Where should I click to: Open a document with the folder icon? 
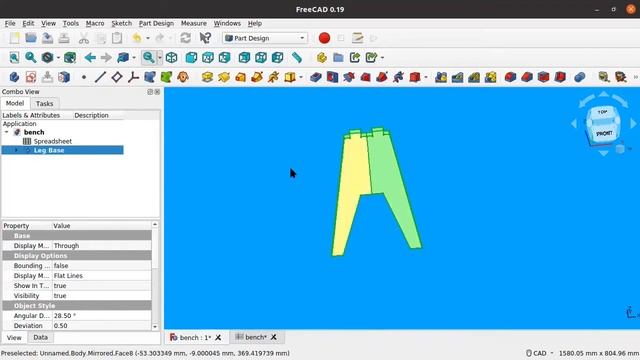pos(31,38)
